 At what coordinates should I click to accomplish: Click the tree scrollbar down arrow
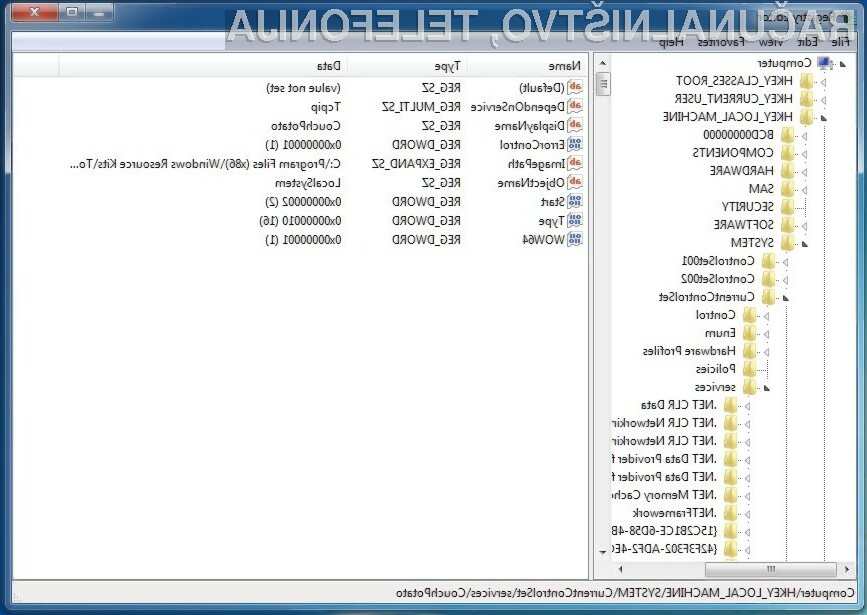[603, 551]
